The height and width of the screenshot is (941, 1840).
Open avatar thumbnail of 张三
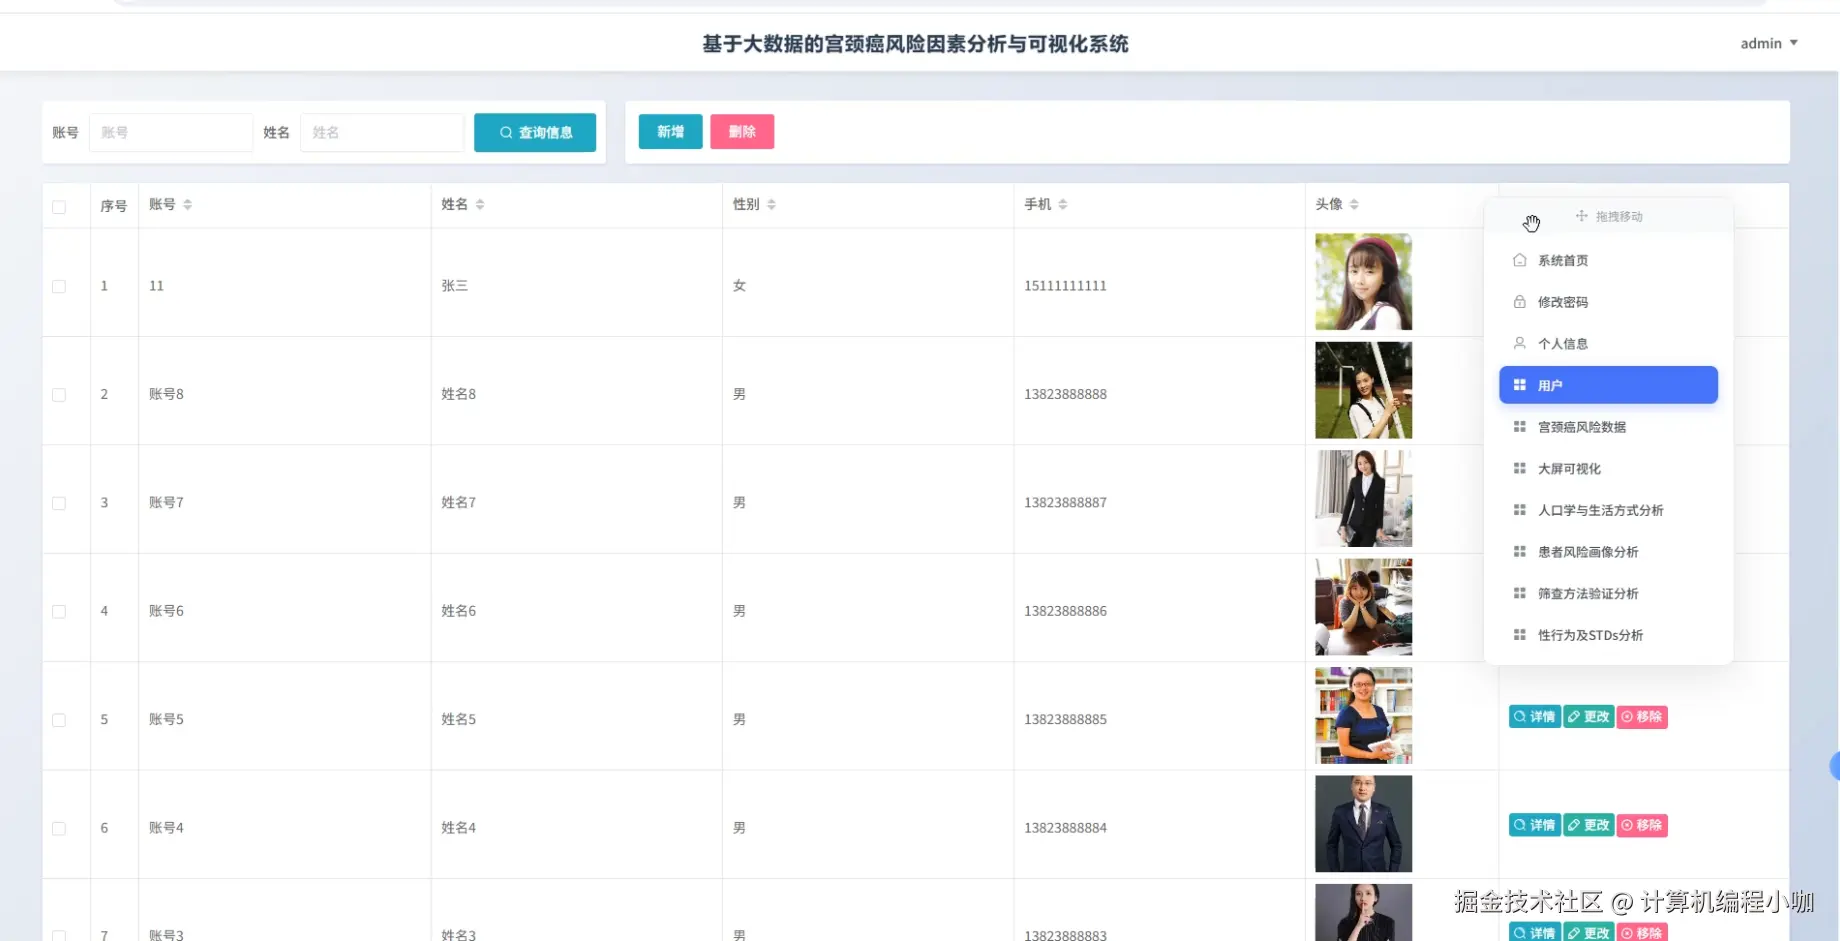(x=1363, y=282)
